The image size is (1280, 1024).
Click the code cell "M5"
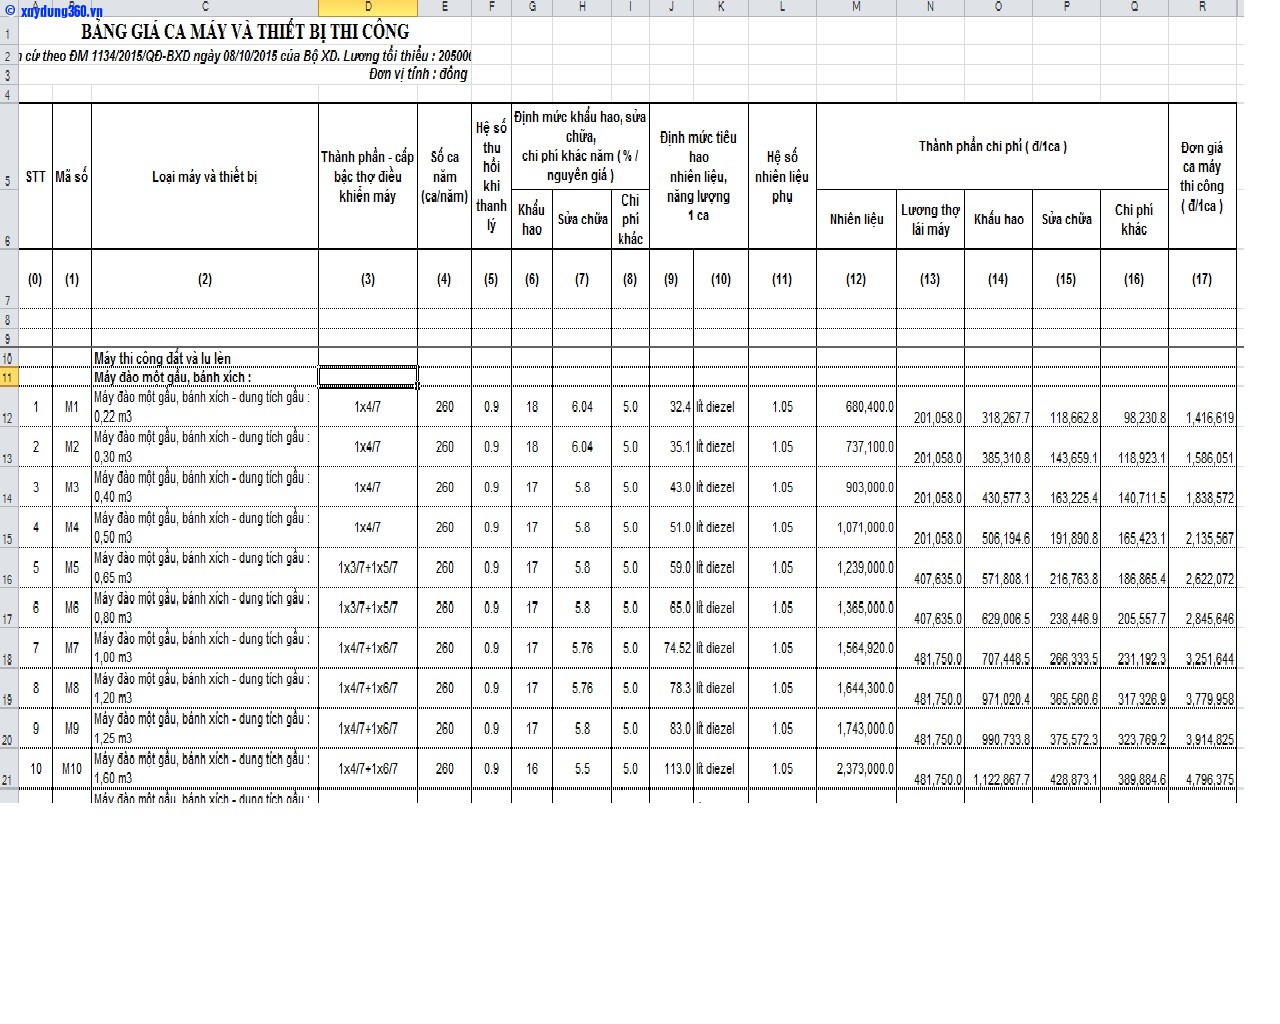[x=72, y=568]
